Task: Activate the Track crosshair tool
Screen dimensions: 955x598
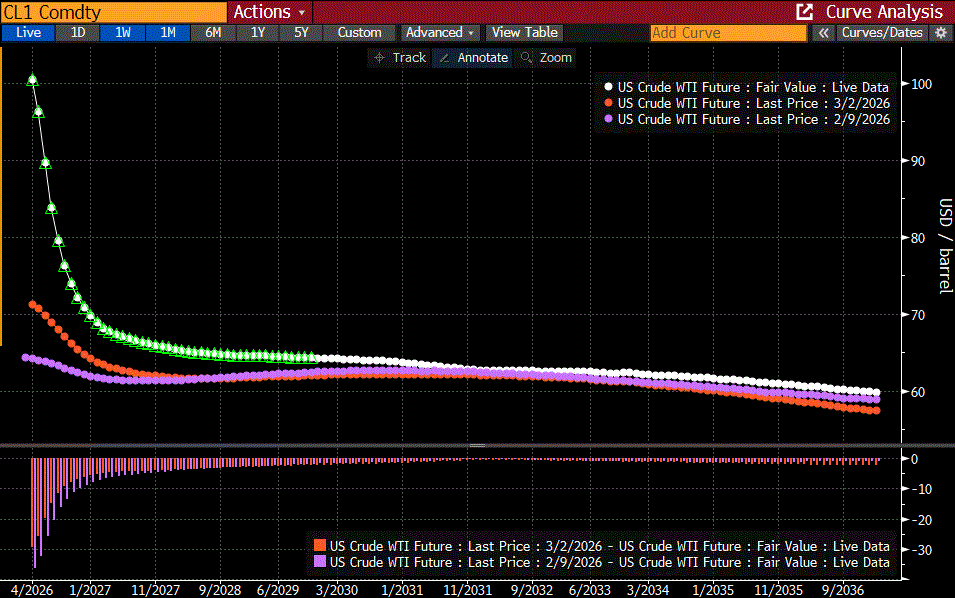Action: pos(399,58)
